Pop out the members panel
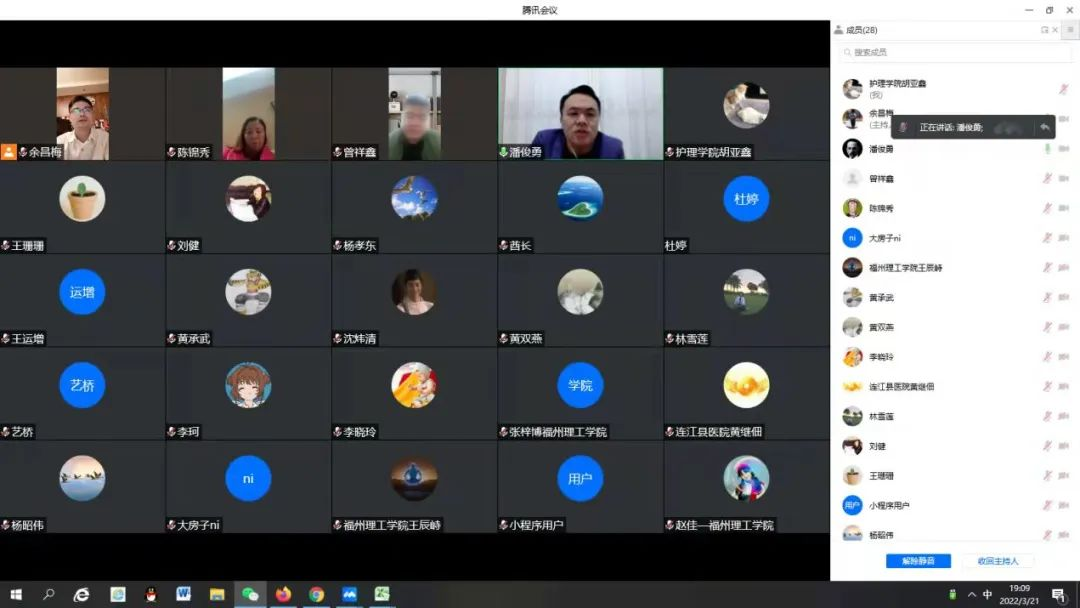The height and width of the screenshot is (608, 1080). click(1044, 30)
